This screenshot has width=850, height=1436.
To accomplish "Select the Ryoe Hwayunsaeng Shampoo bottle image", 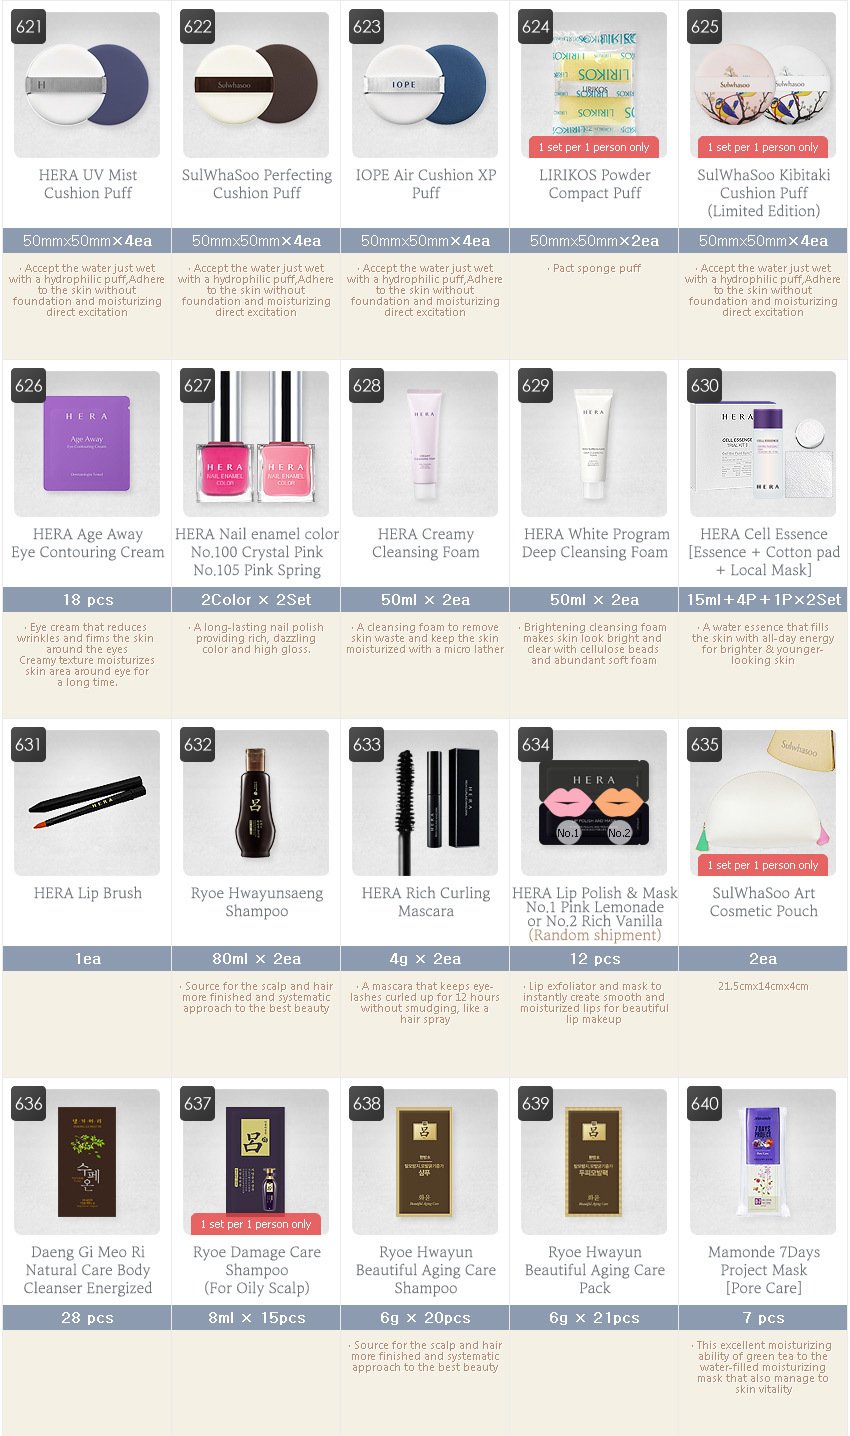I will (x=256, y=803).
